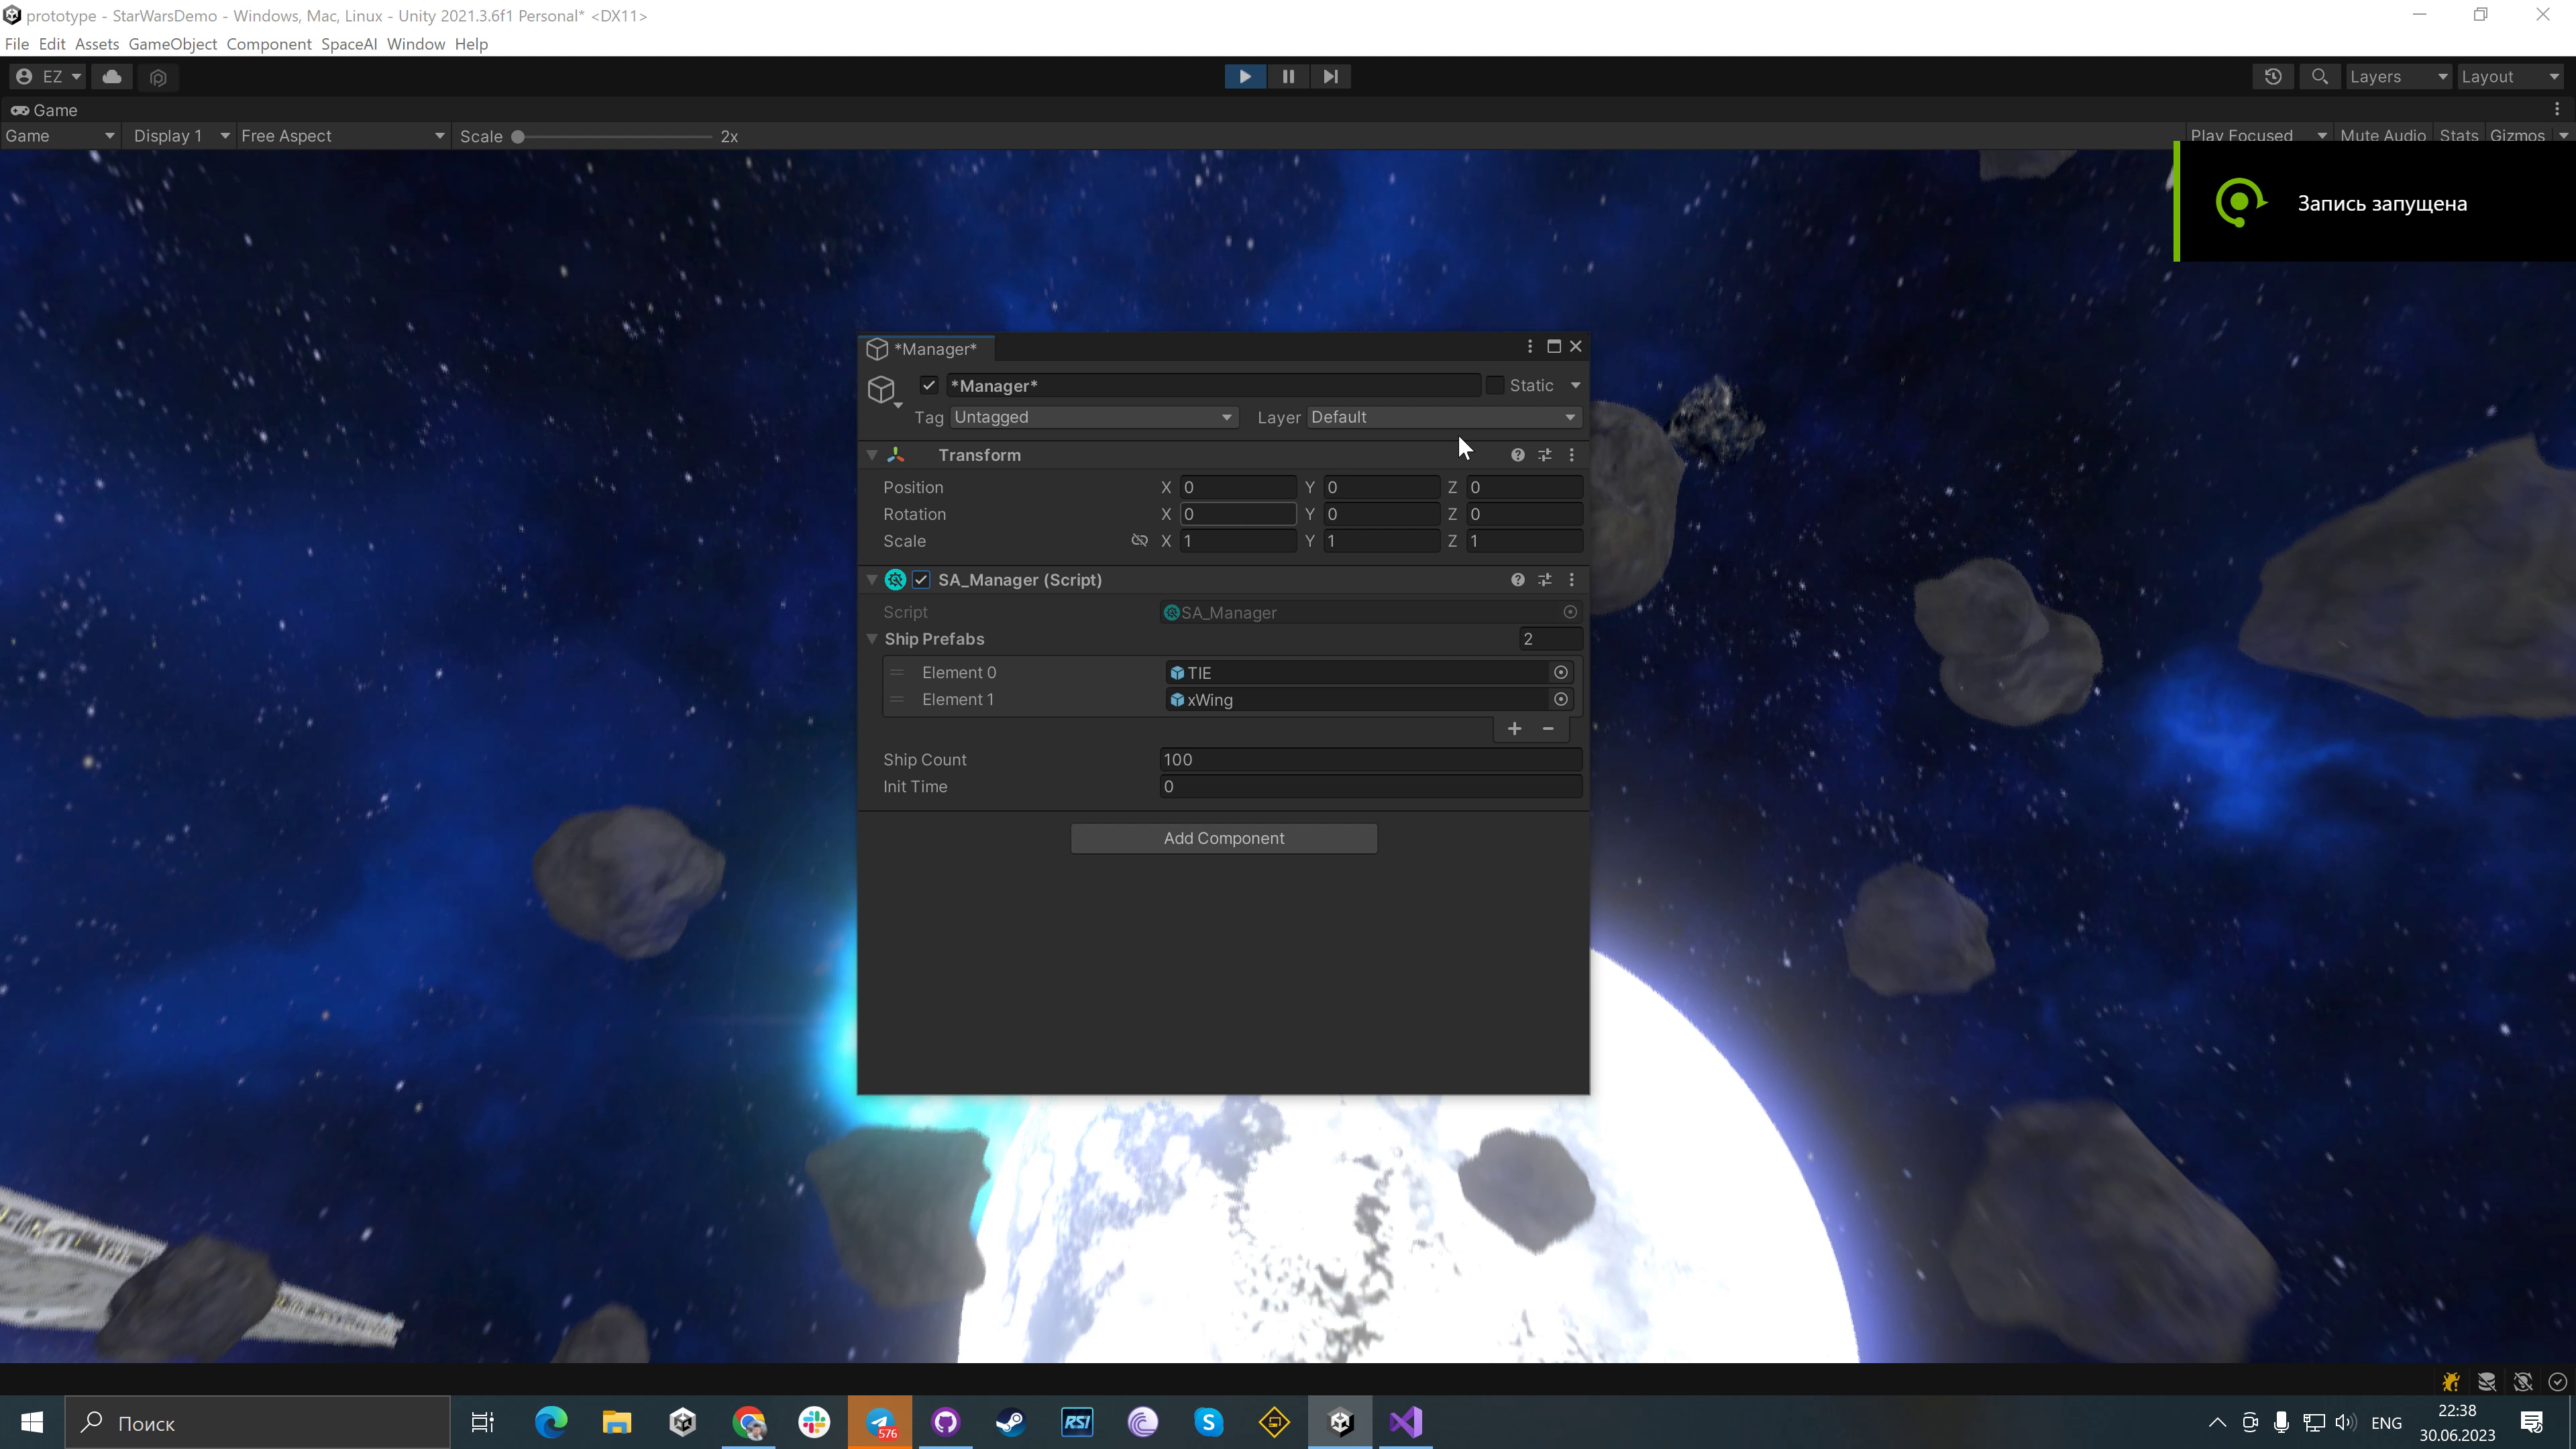The image size is (2576, 1449).
Task: Open the Default Layer dropdown
Action: (1444, 417)
